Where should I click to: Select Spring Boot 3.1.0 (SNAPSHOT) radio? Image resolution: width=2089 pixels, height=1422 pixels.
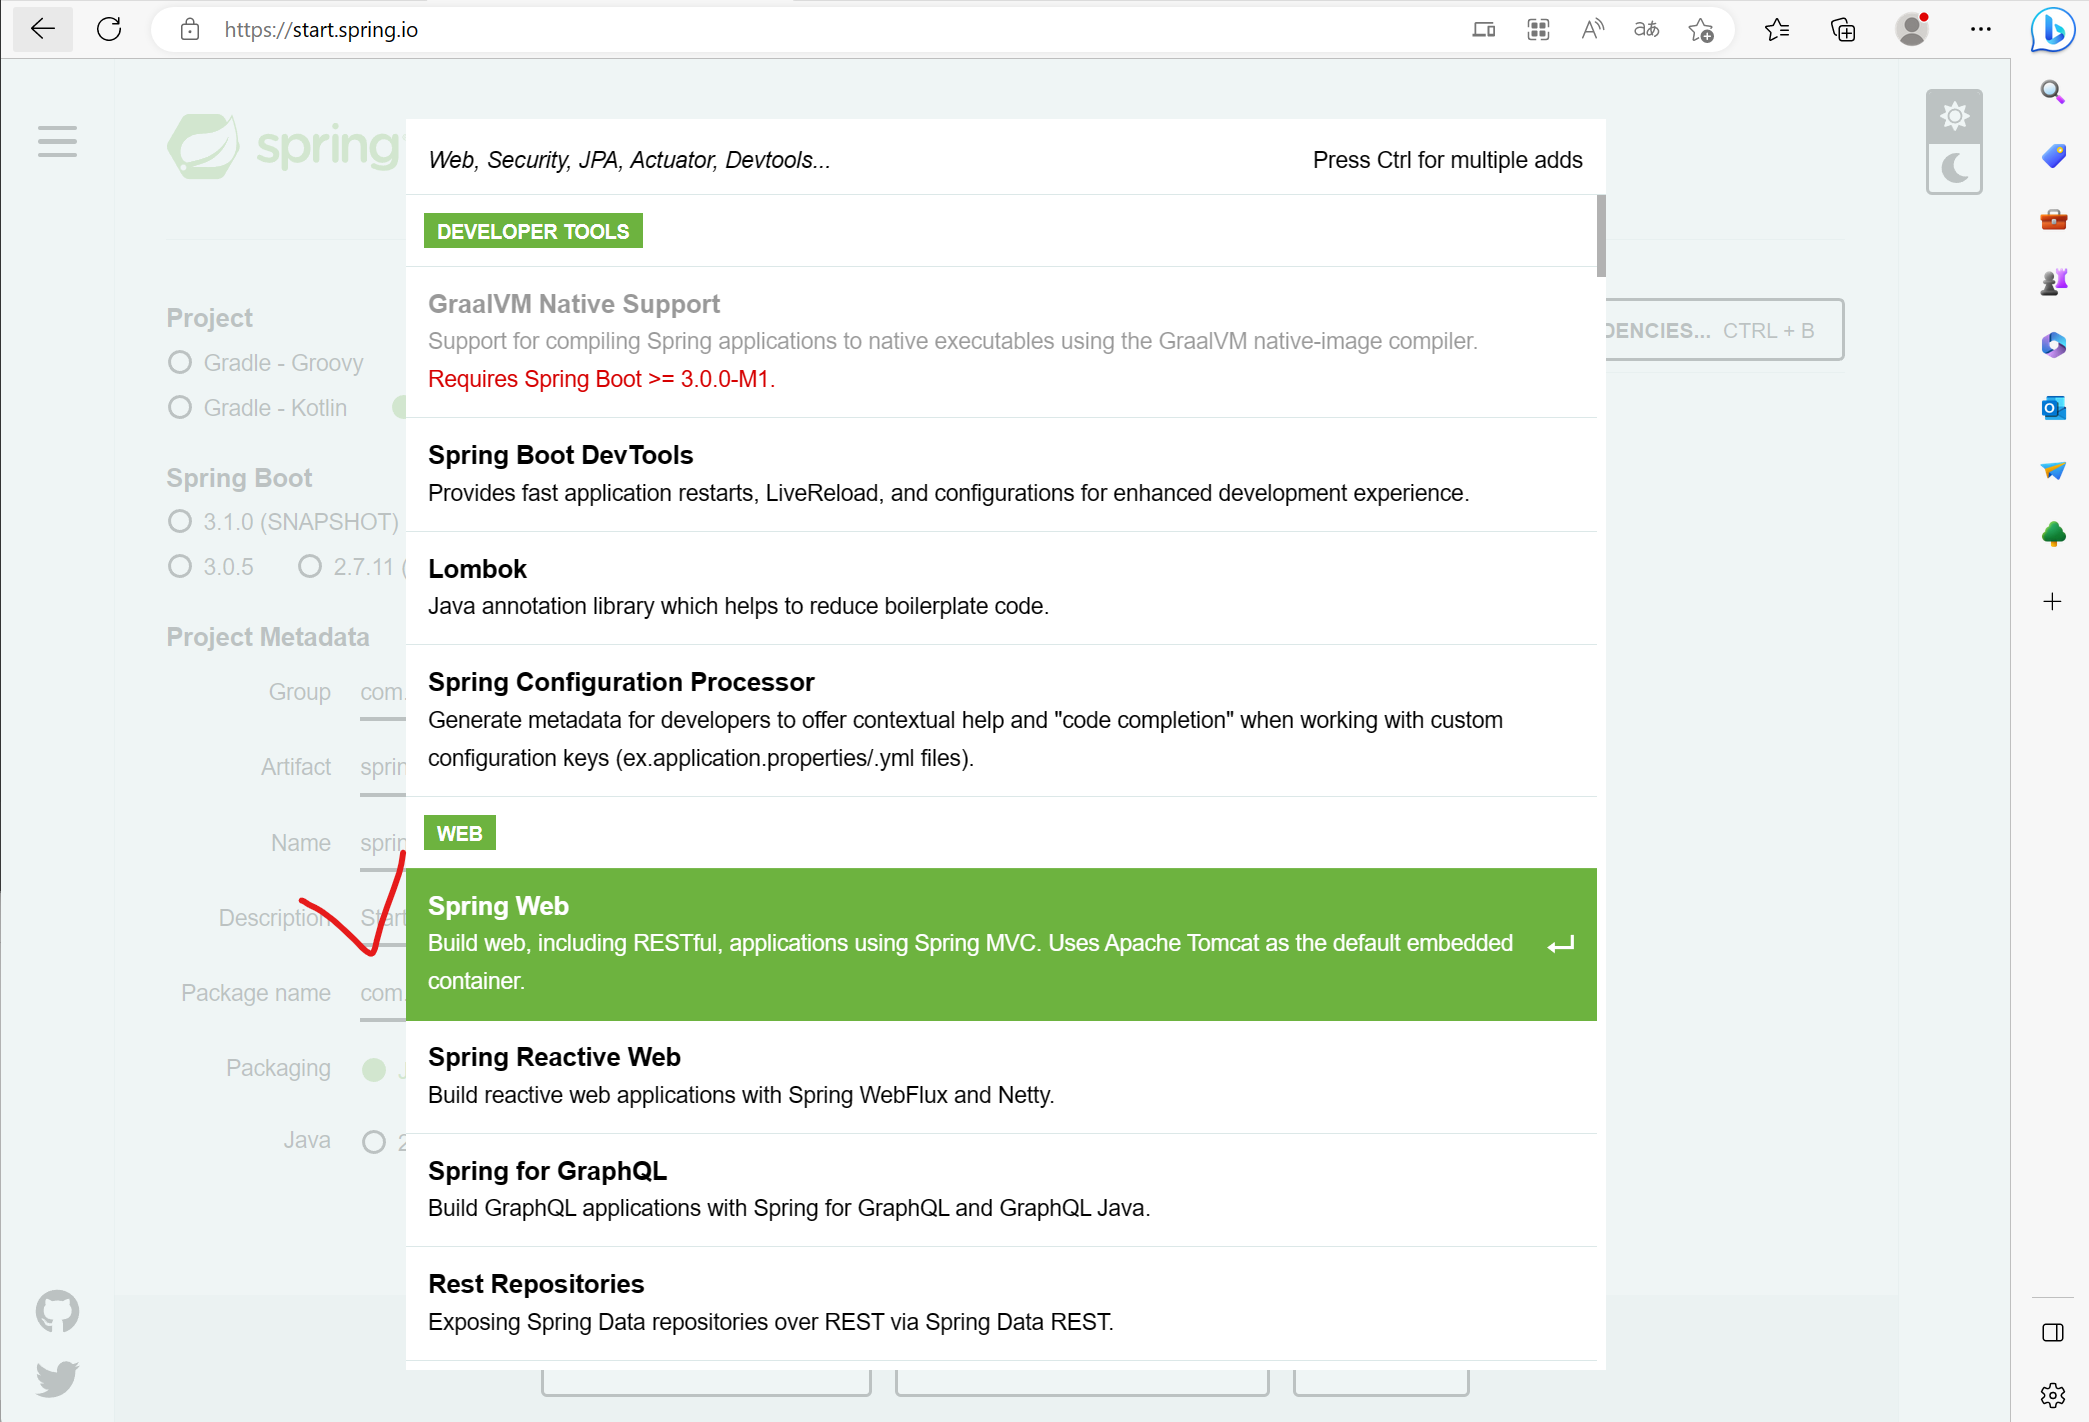[180, 521]
